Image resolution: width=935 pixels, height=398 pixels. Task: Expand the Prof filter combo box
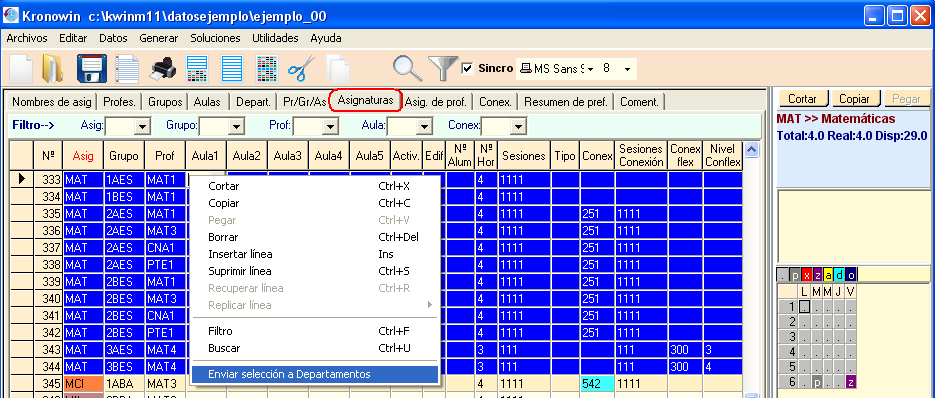point(330,126)
